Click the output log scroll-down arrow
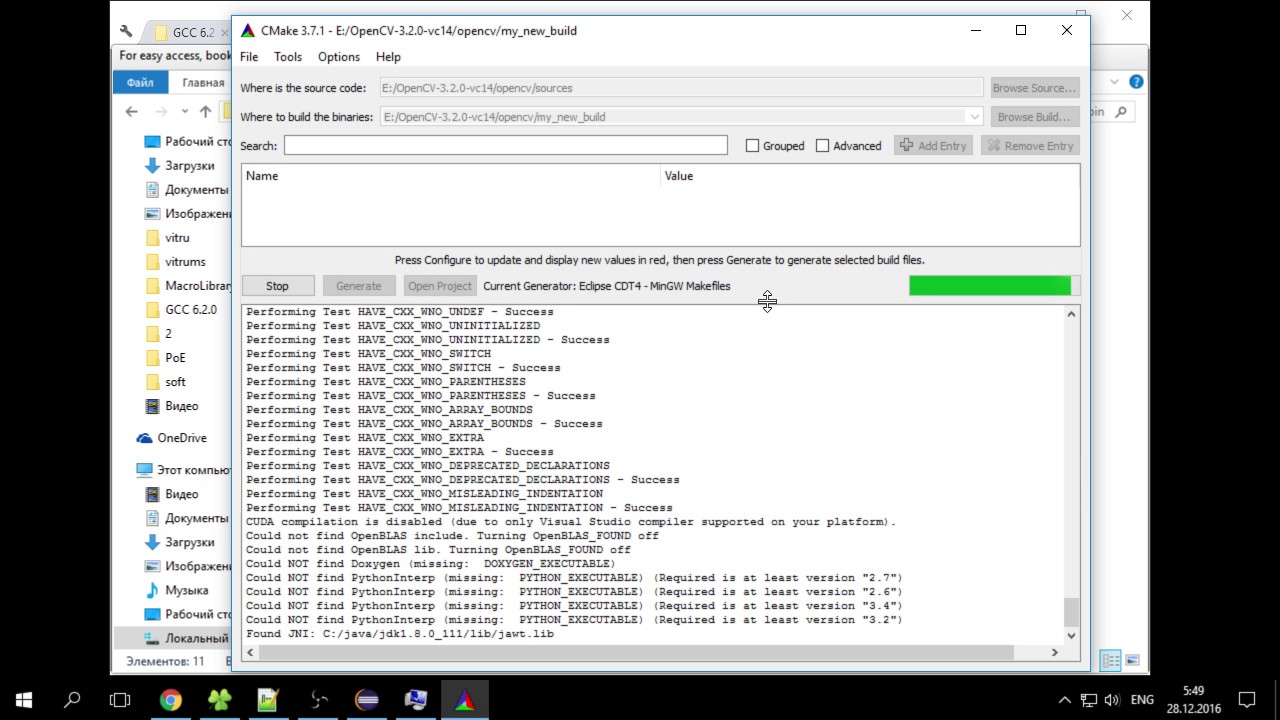This screenshot has height=720, width=1280. [x=1071, y=635]
